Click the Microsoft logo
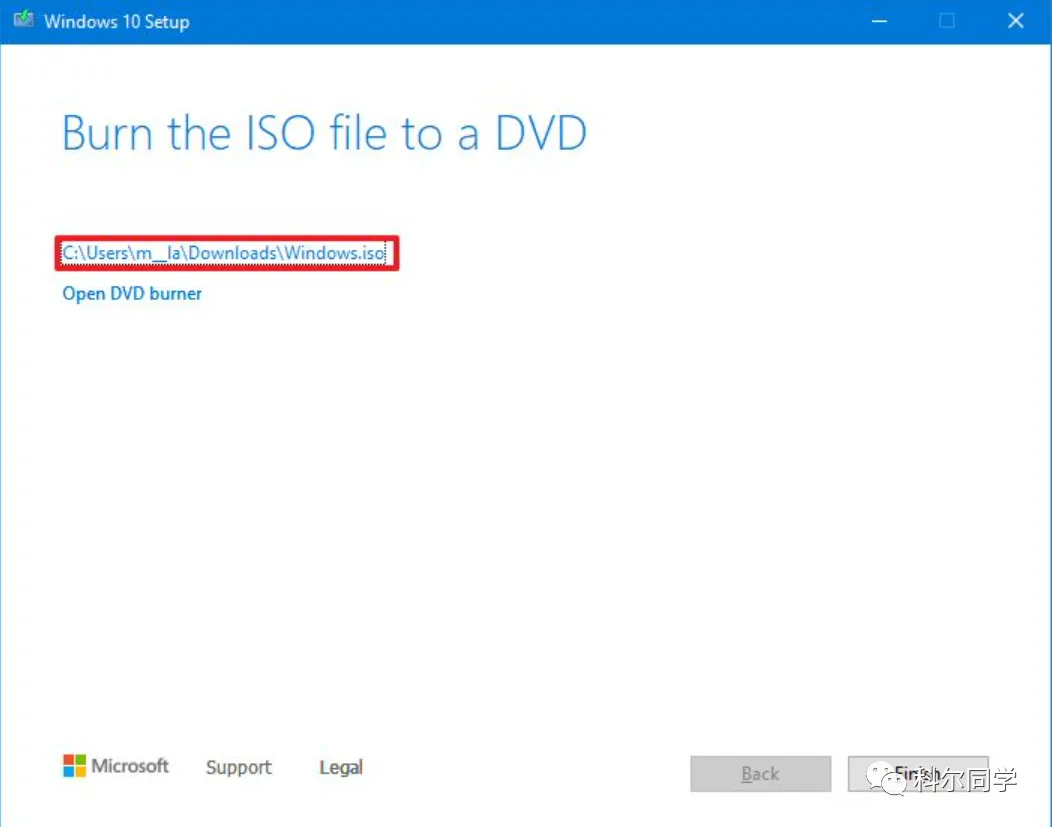 [115, 765]
